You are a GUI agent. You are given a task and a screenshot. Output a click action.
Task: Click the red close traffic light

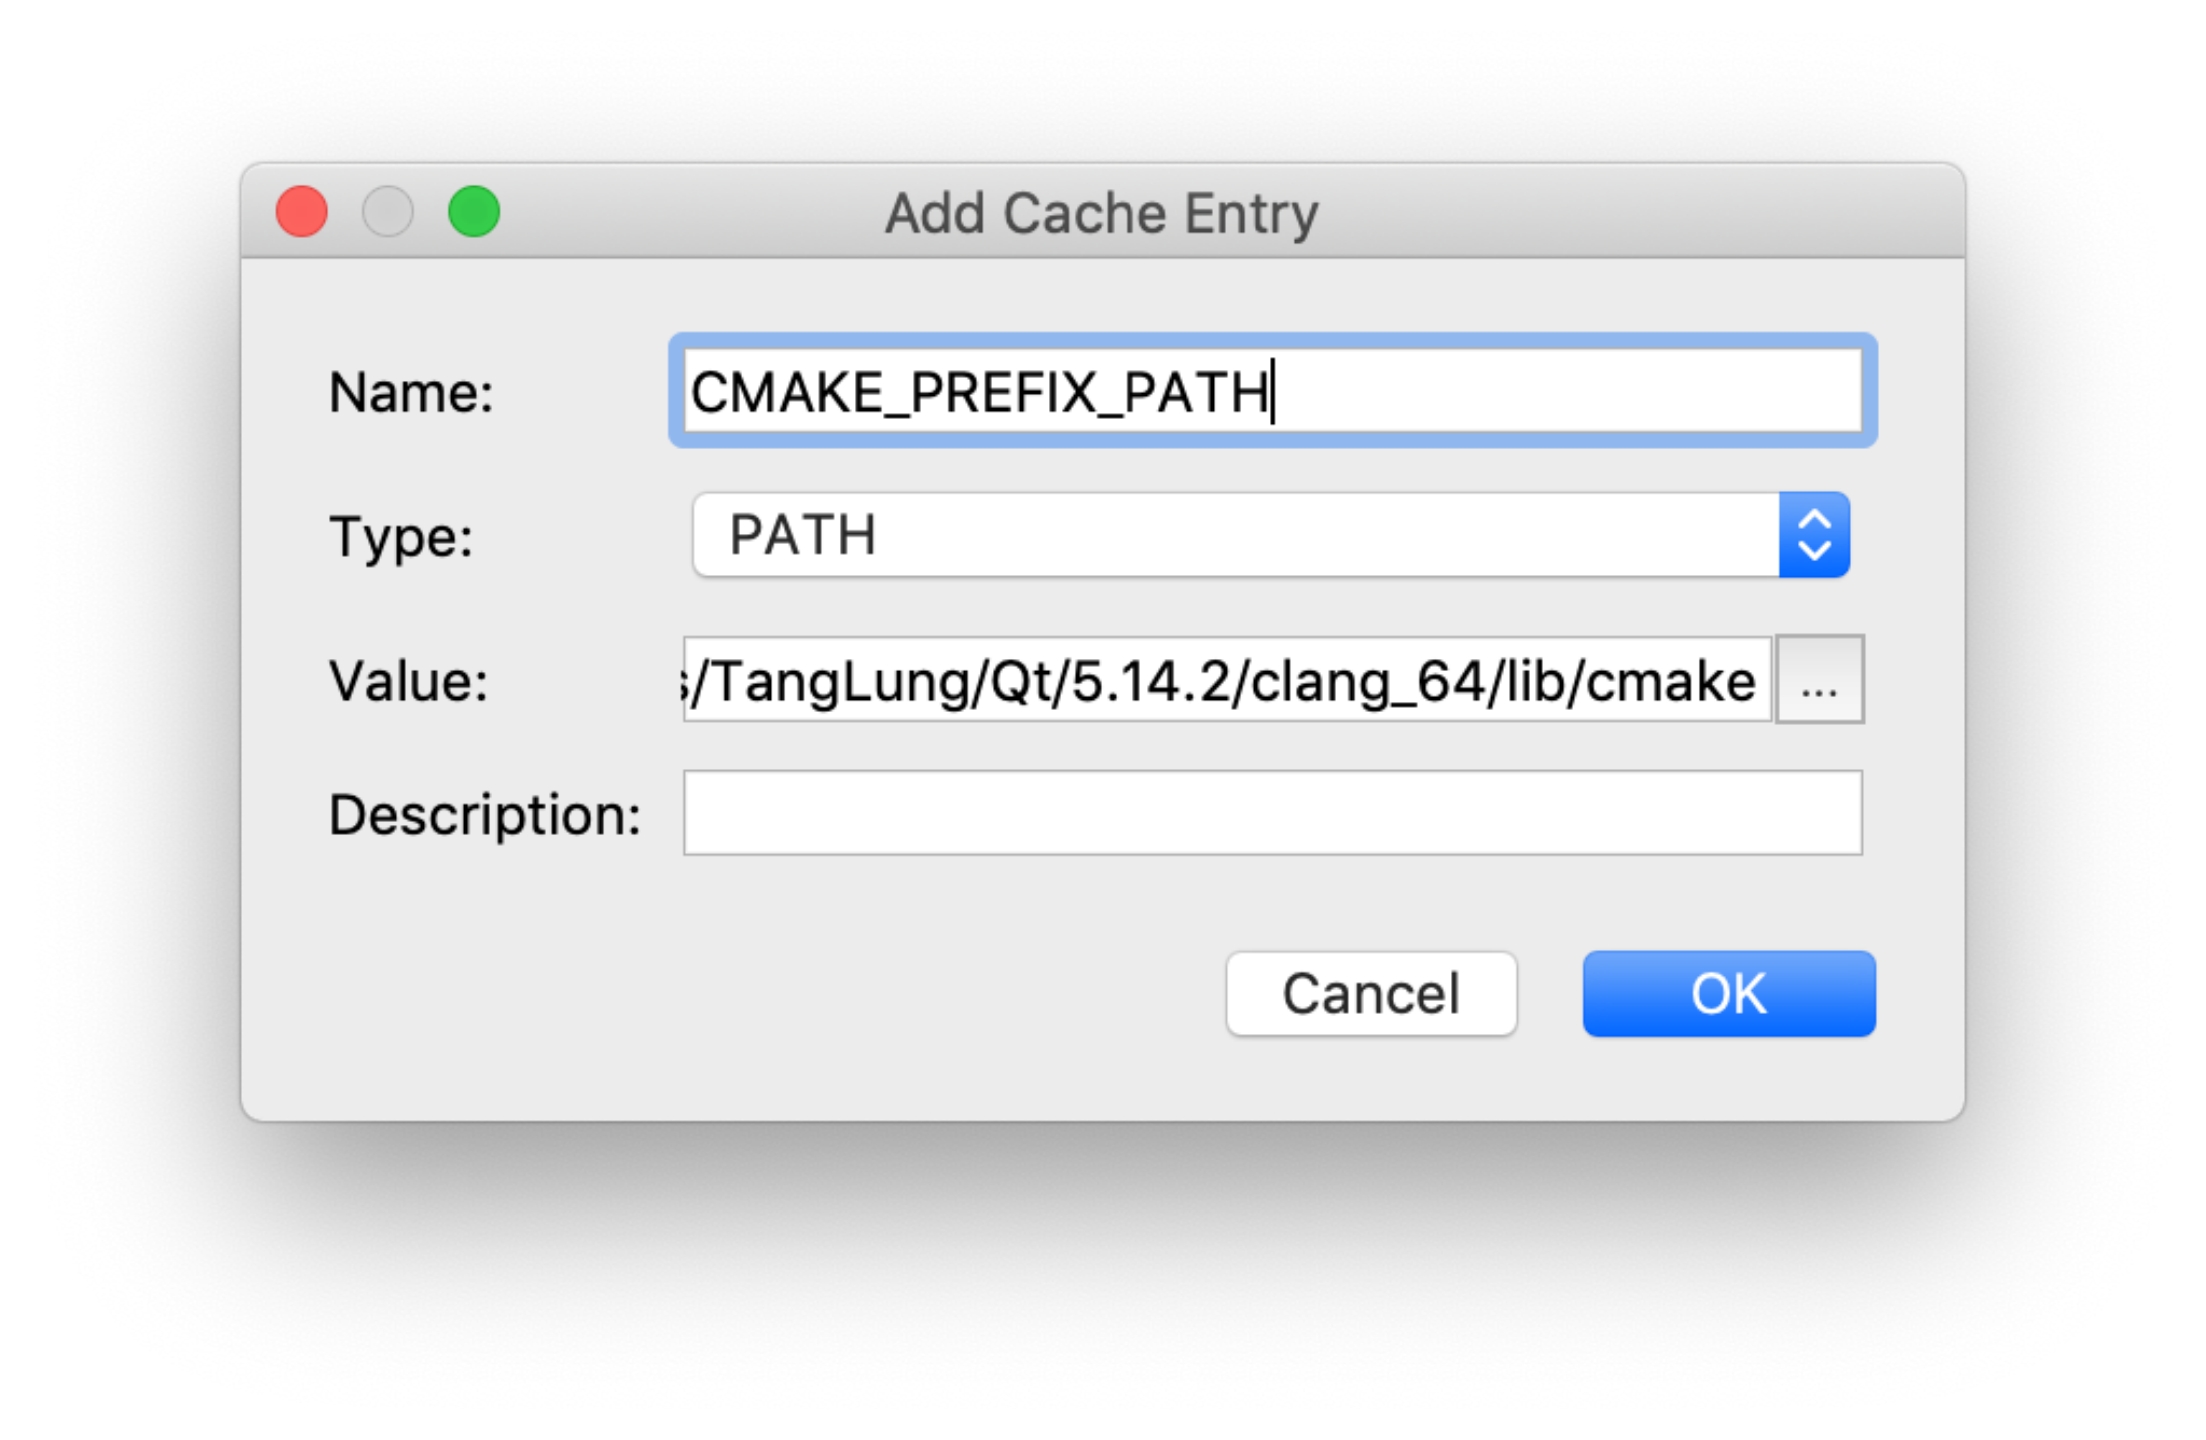tap(300, 211)
